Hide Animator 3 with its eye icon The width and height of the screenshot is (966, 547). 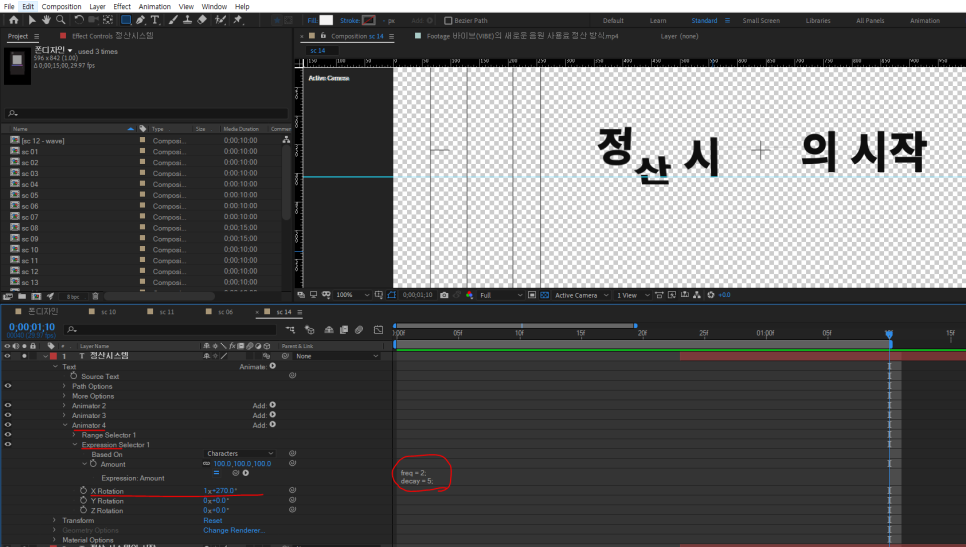7,415
